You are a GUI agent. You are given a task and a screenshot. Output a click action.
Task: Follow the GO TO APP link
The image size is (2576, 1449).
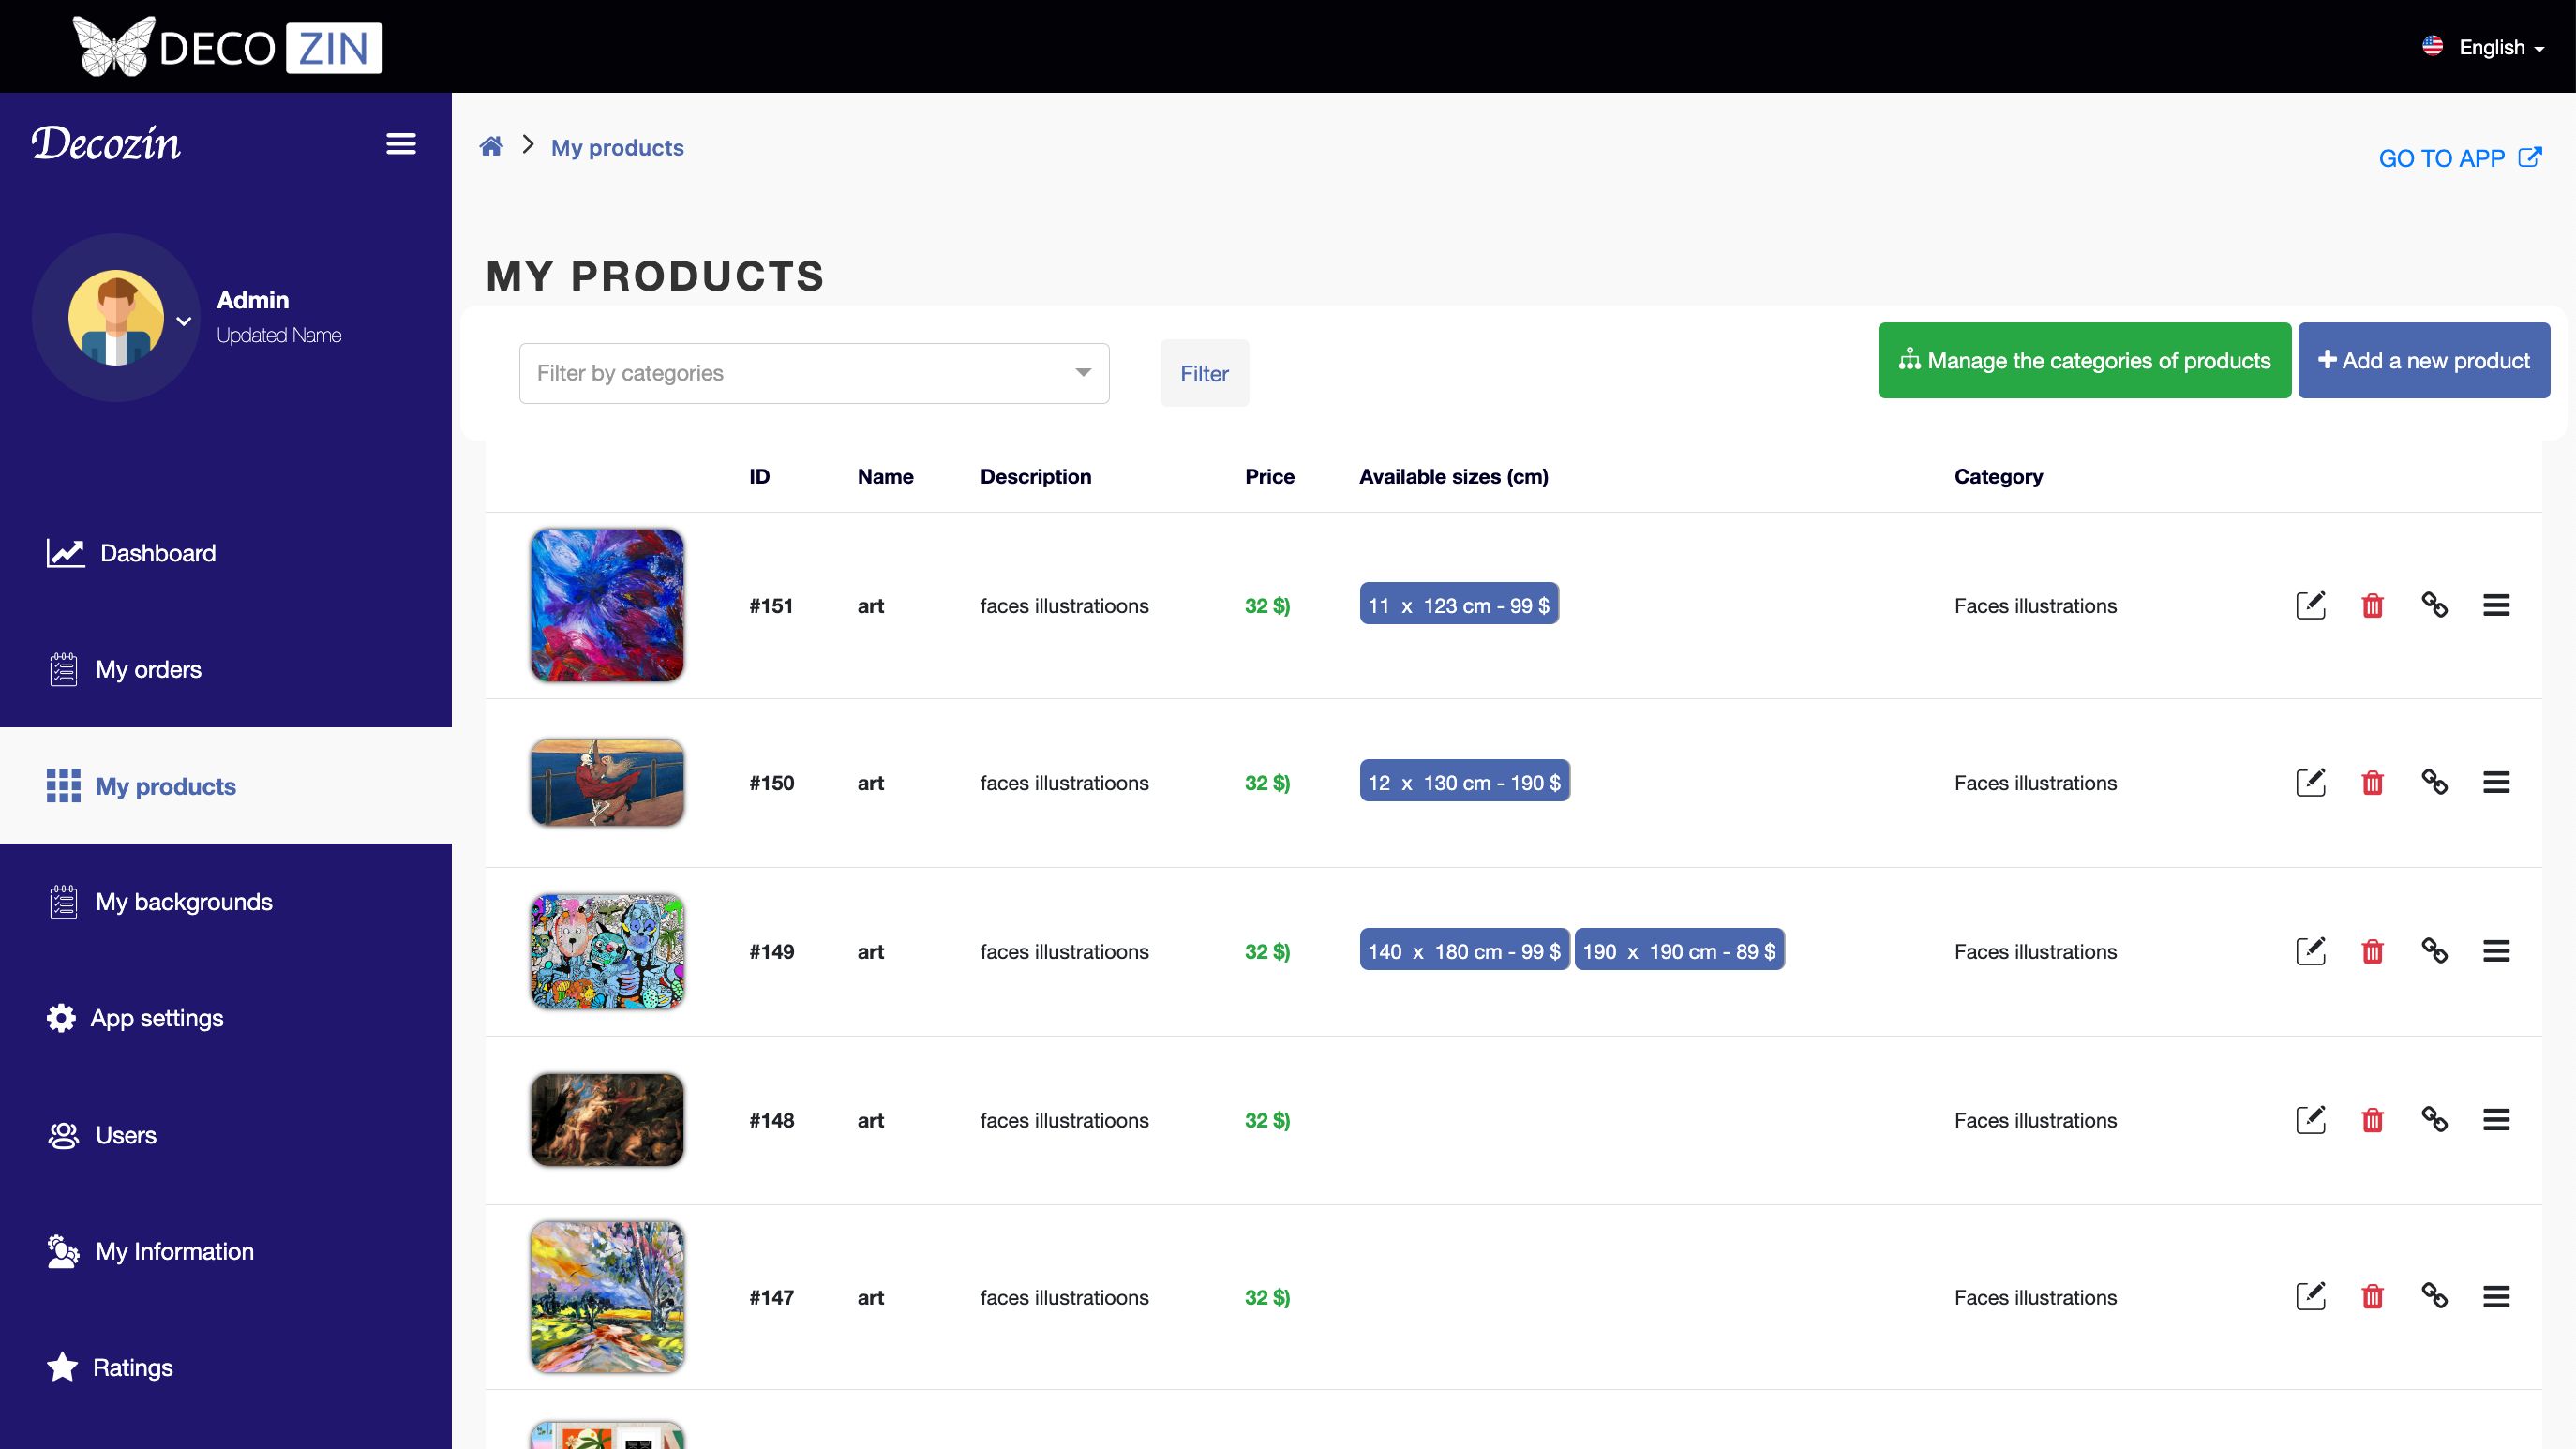(2458, 158)
